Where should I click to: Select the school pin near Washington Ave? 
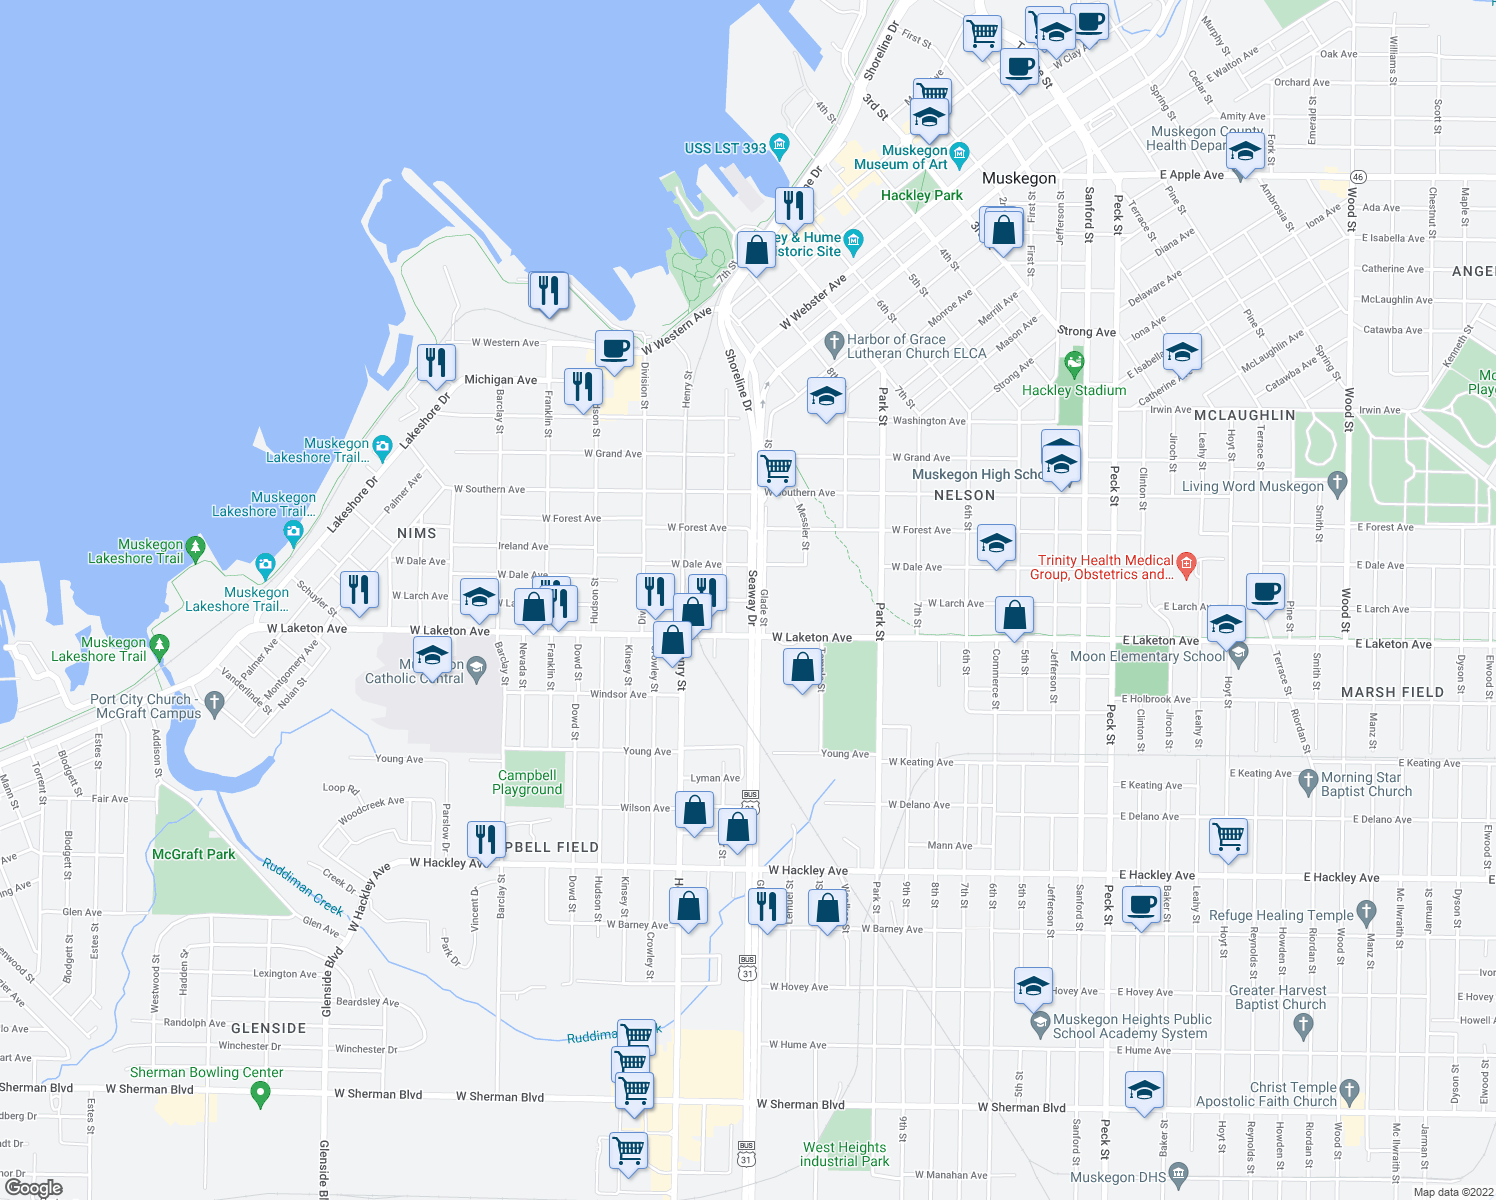tap(826, 399)
